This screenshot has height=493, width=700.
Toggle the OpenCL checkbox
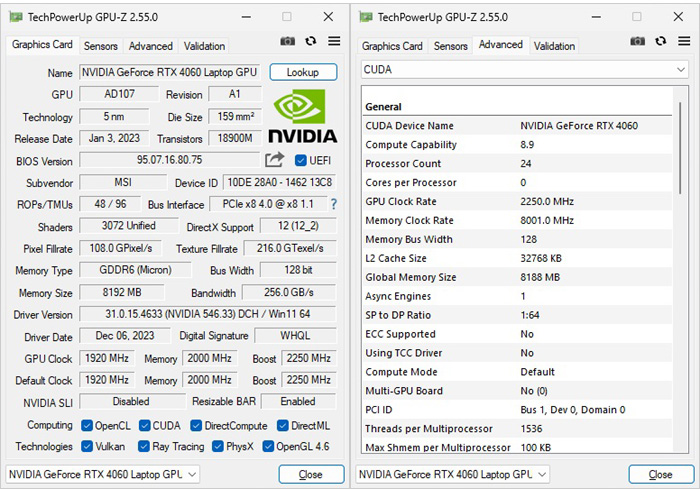[87, 426]
